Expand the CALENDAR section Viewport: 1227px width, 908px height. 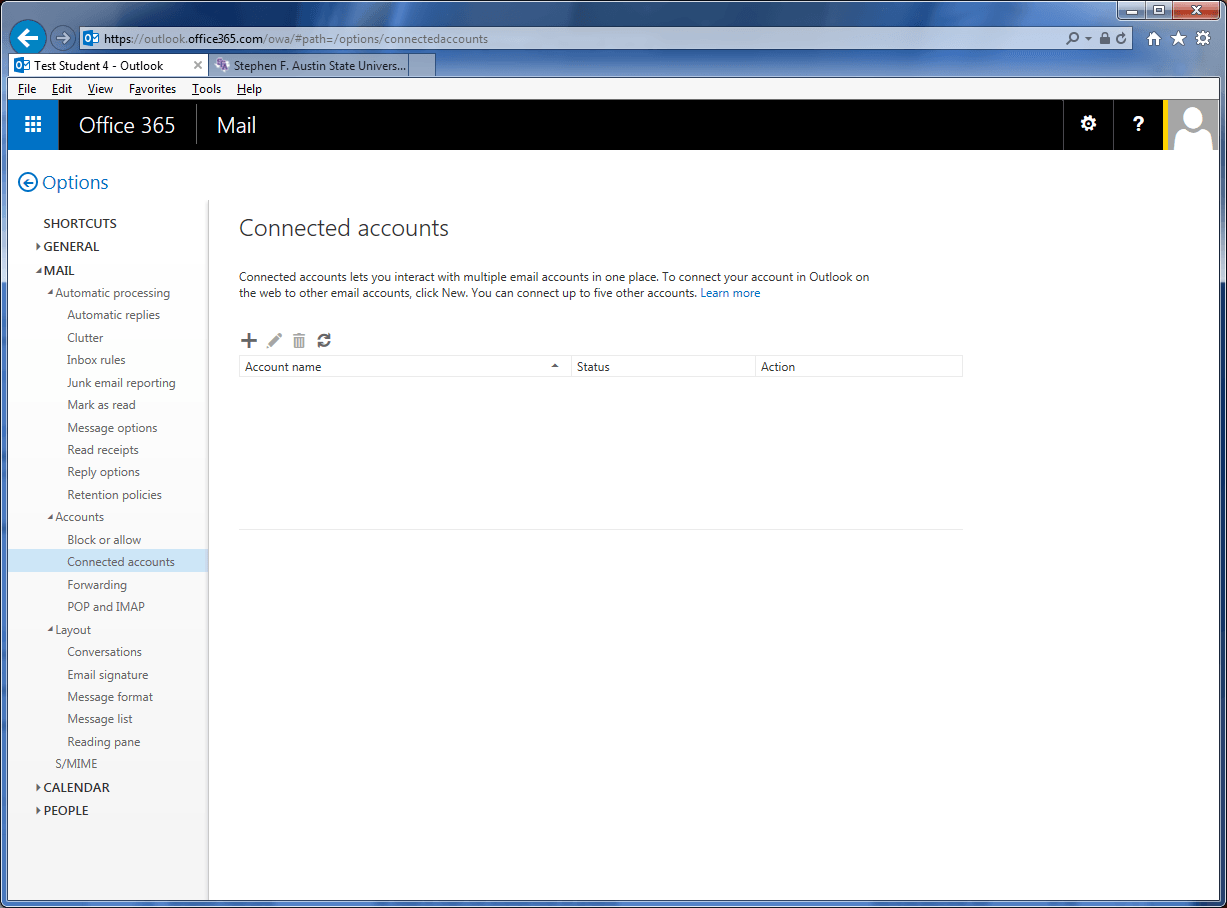point(76,788)
